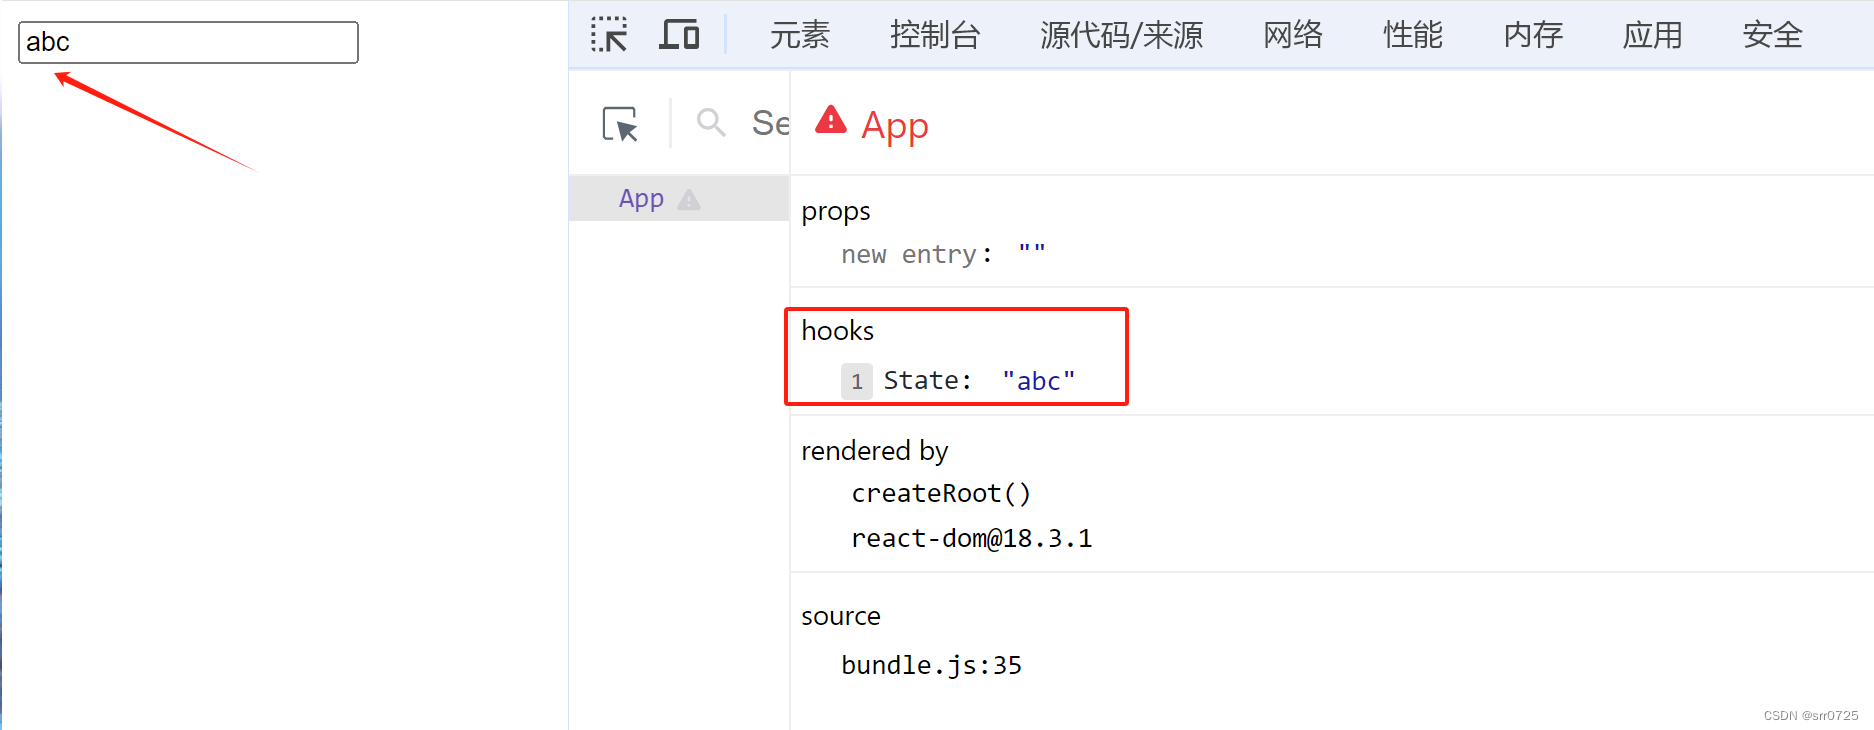Open the 安全 tab
Viewport: 1874px width, 730px height.
1773,35
